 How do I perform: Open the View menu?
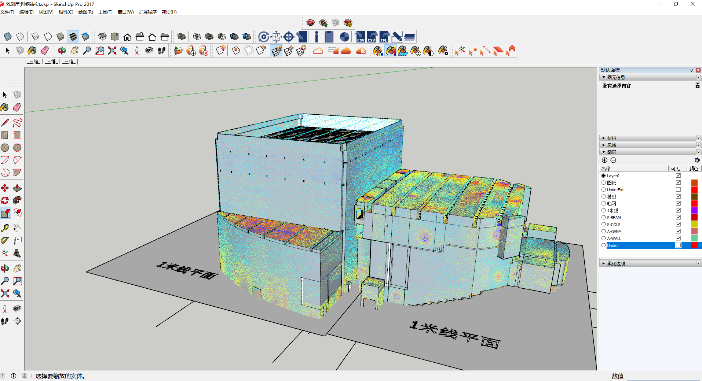46,12
